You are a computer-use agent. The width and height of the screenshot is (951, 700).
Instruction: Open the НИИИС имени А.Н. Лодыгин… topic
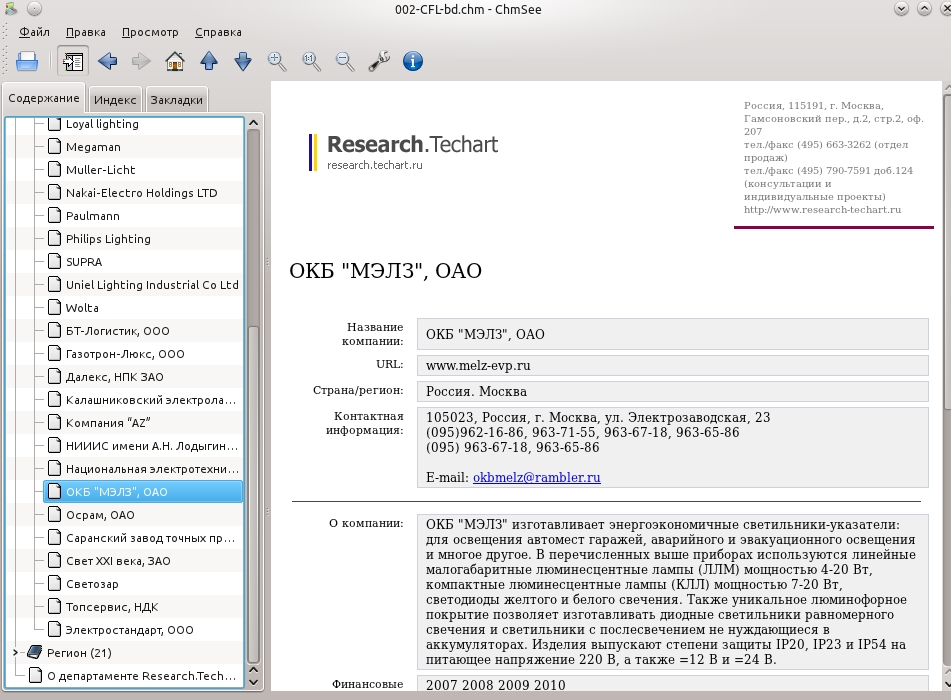click(x=152, y=446)
